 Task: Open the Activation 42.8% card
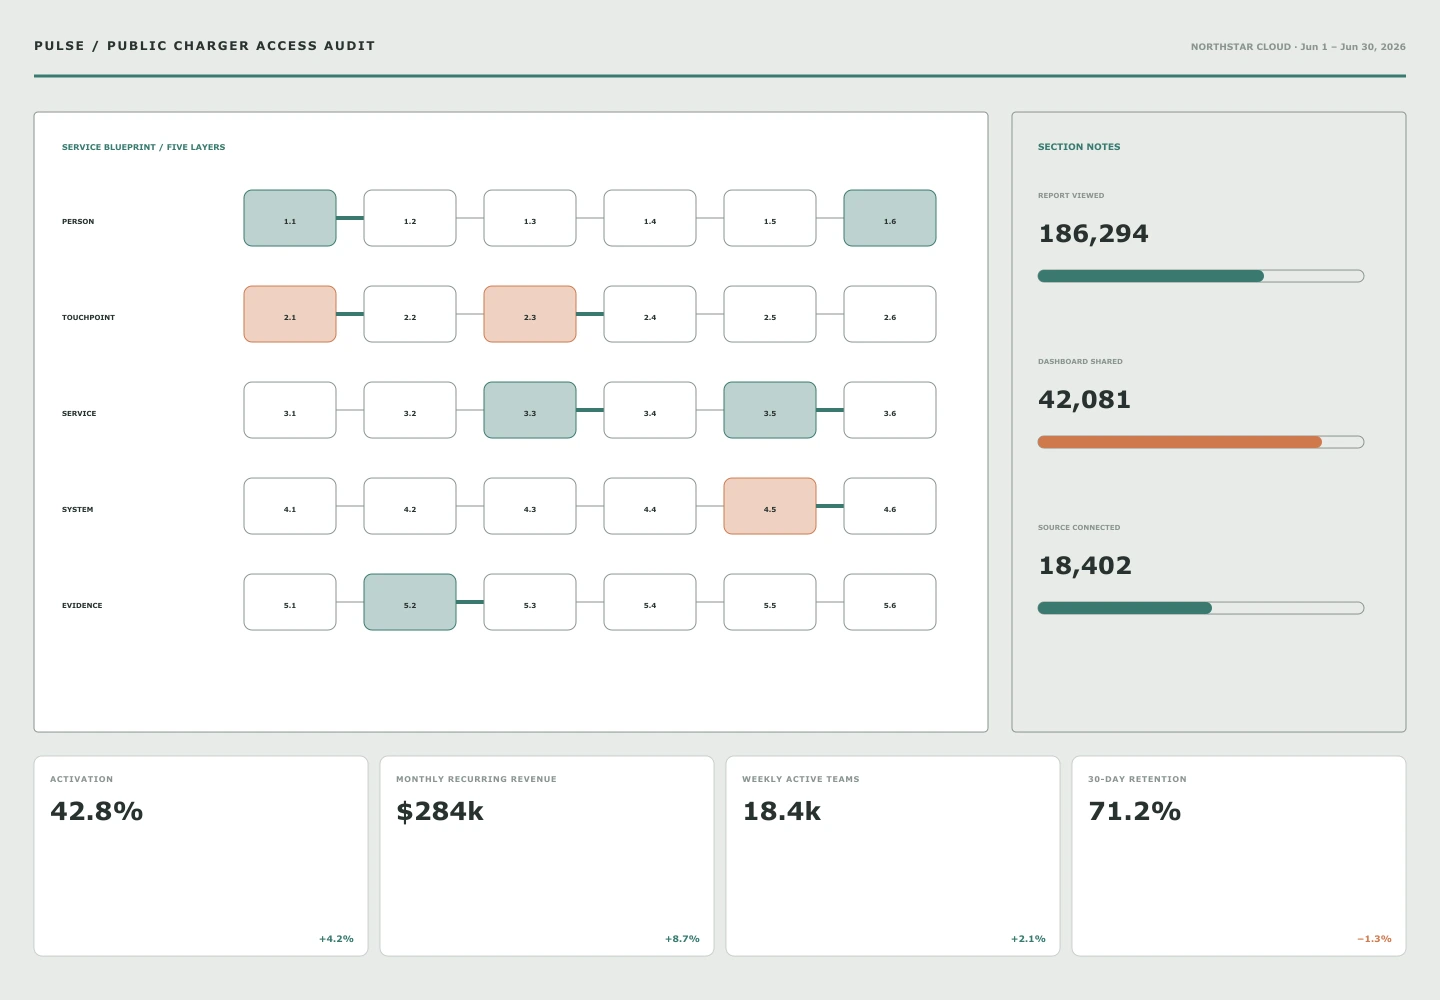[201, 856]
